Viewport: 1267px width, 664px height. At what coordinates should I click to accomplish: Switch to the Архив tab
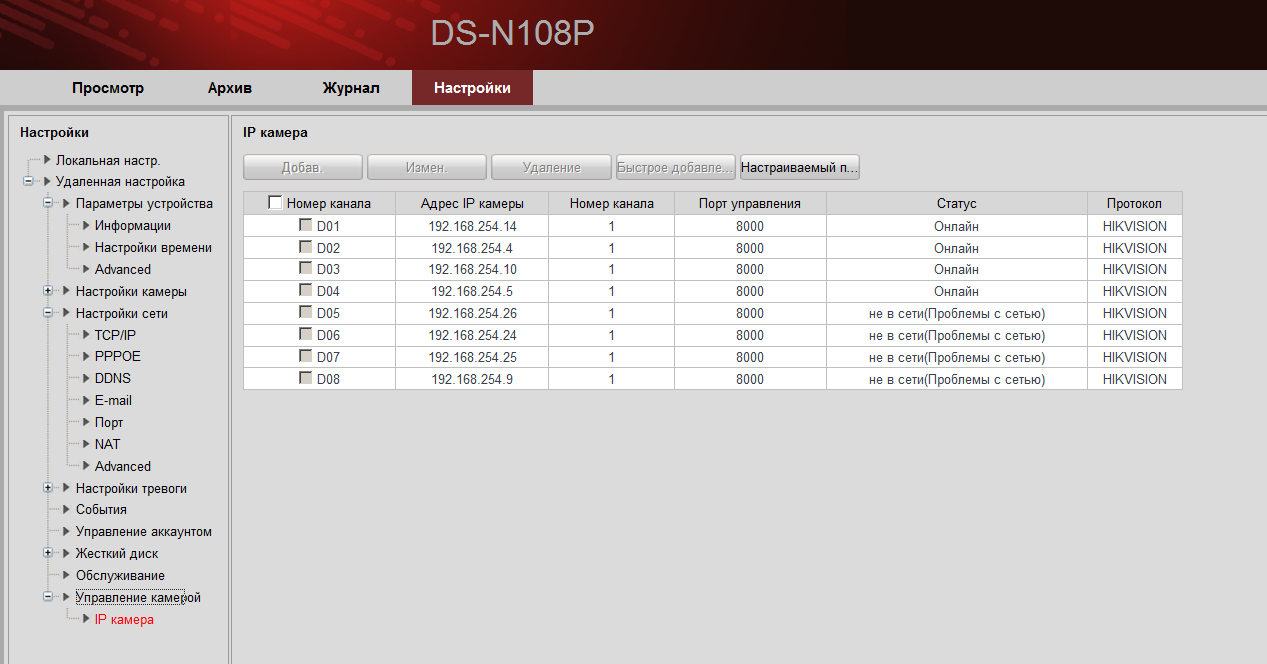pyautogui.click(x=230, y=88)
